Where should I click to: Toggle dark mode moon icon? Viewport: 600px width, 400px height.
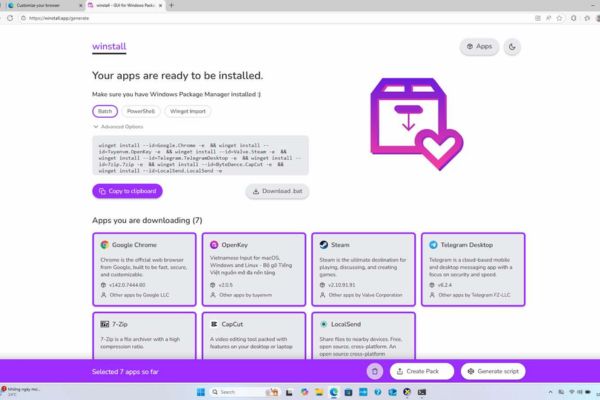[512, 47]
